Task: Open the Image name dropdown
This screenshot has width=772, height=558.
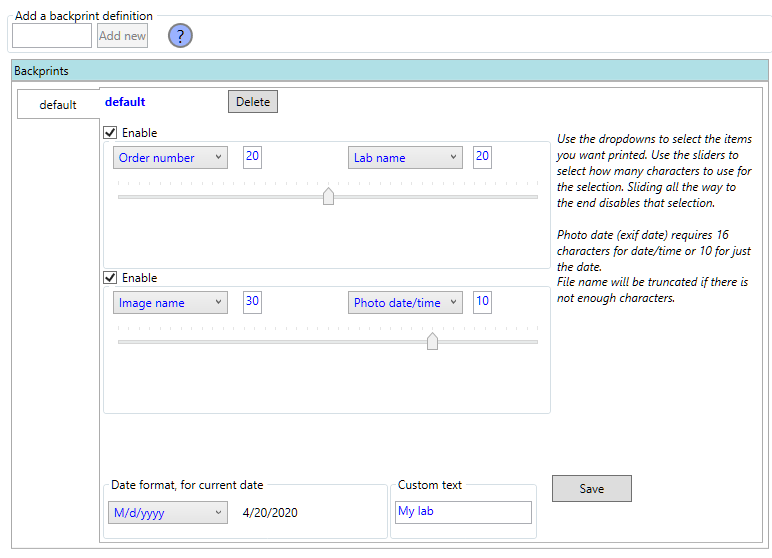Action: click(170, 303)
